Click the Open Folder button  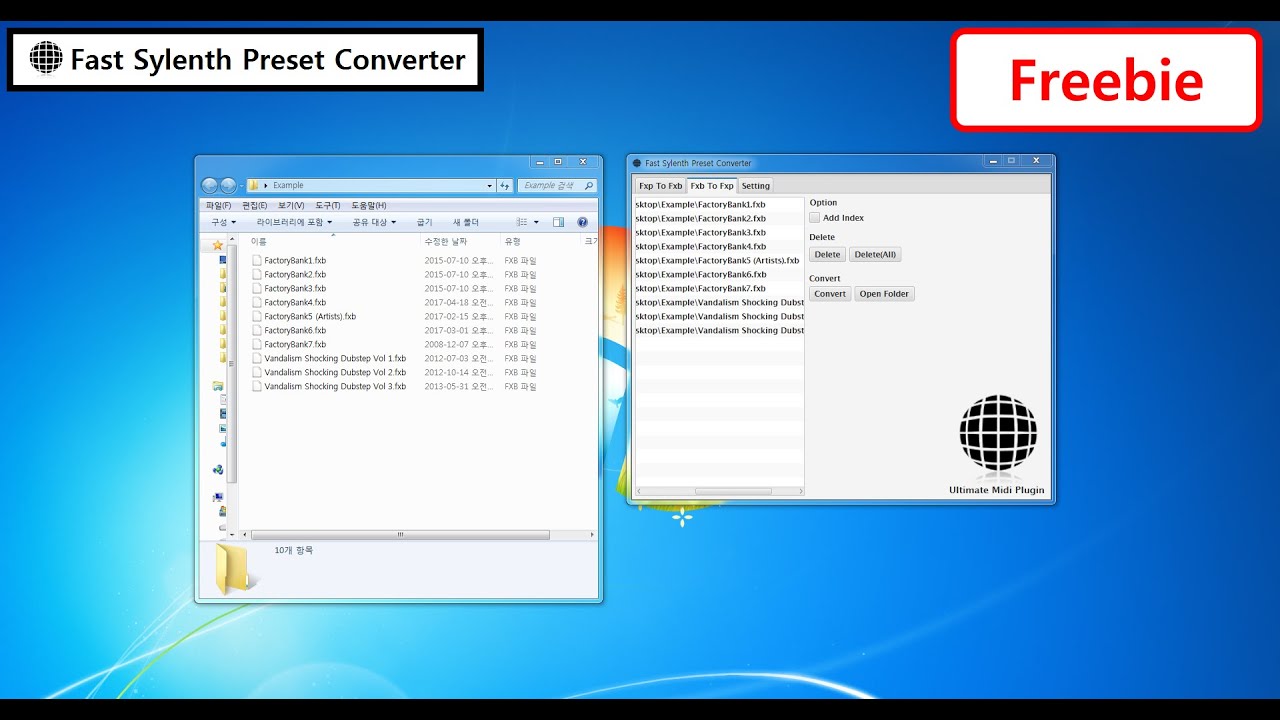(x=884, y=294)
